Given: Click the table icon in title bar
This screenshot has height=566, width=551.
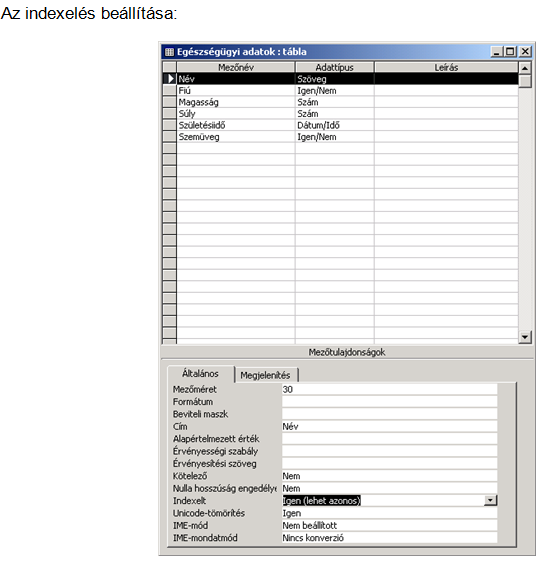Looking at the screenshot, I should (169, 52).
